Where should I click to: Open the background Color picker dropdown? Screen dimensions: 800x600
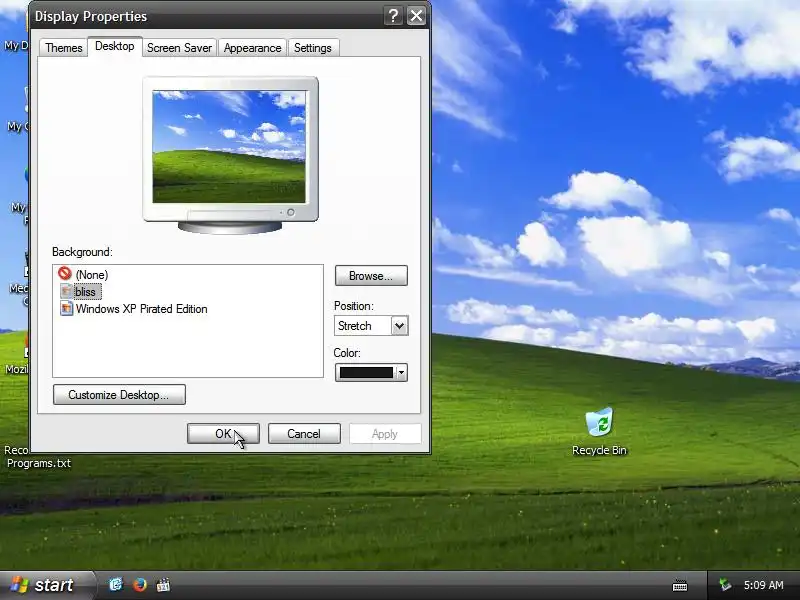coord(371,373)
